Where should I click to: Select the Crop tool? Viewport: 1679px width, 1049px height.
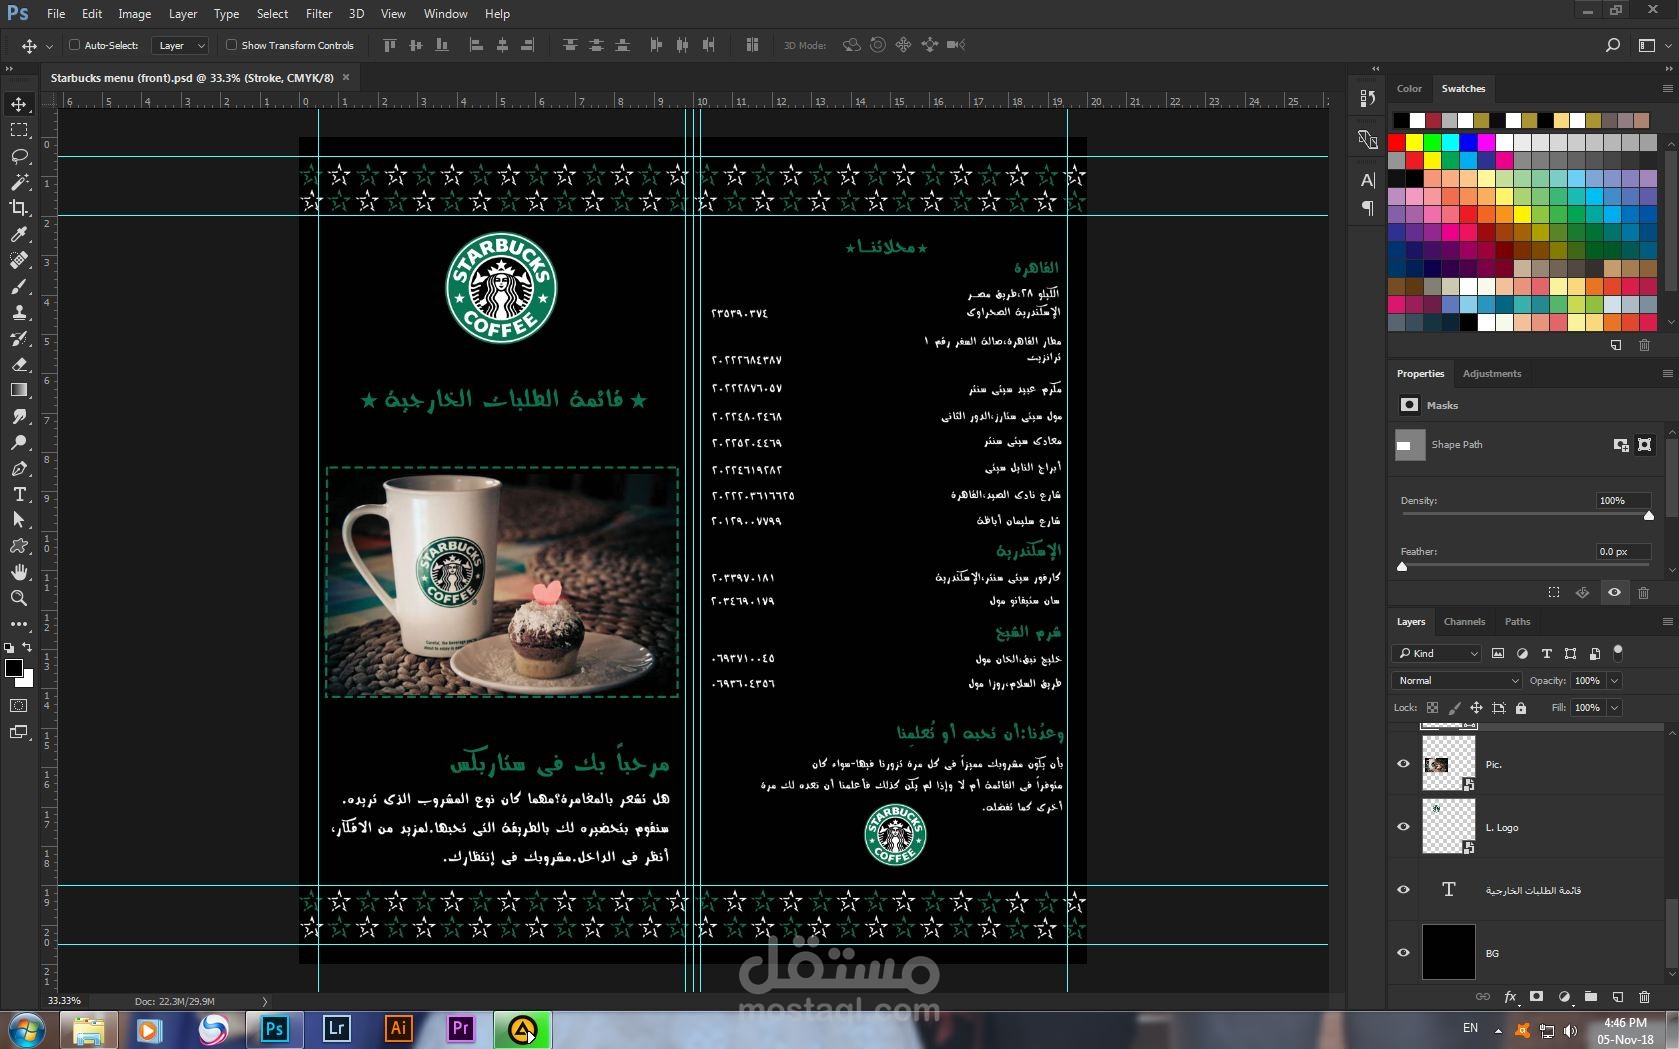click(19, 208)
